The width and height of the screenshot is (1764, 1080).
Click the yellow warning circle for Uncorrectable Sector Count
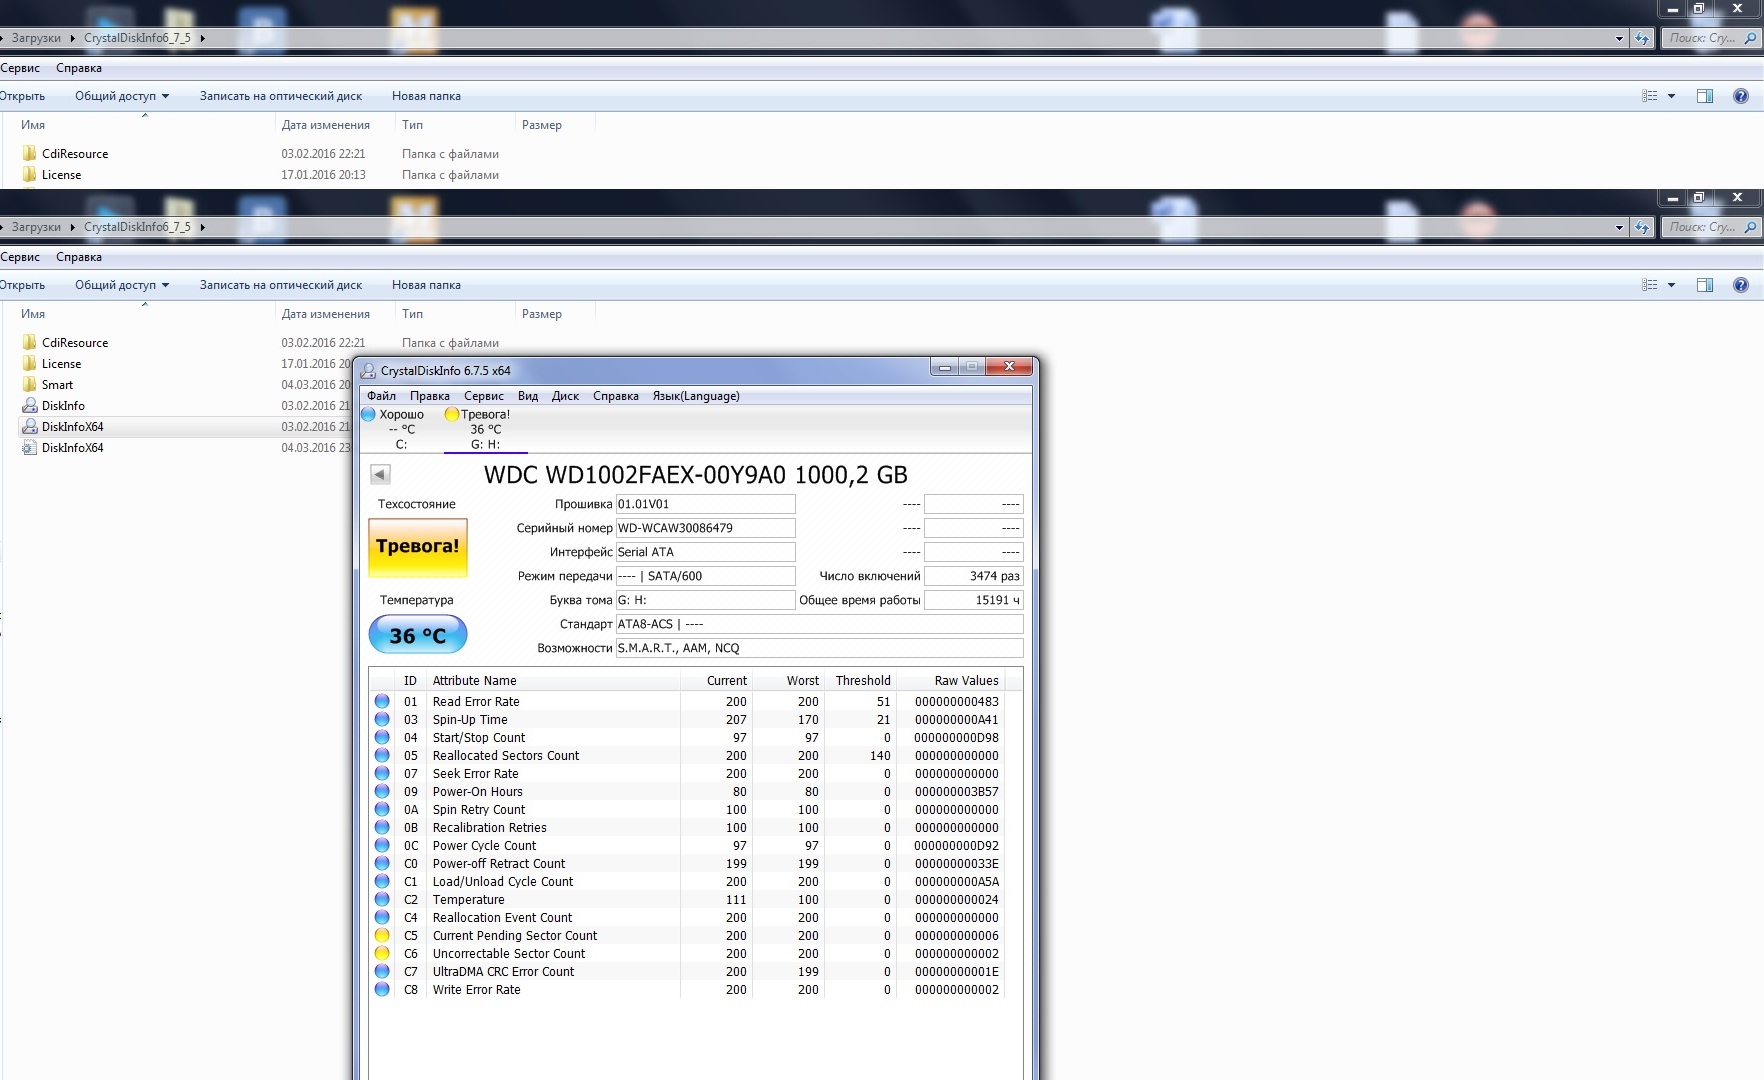[382, 953]
